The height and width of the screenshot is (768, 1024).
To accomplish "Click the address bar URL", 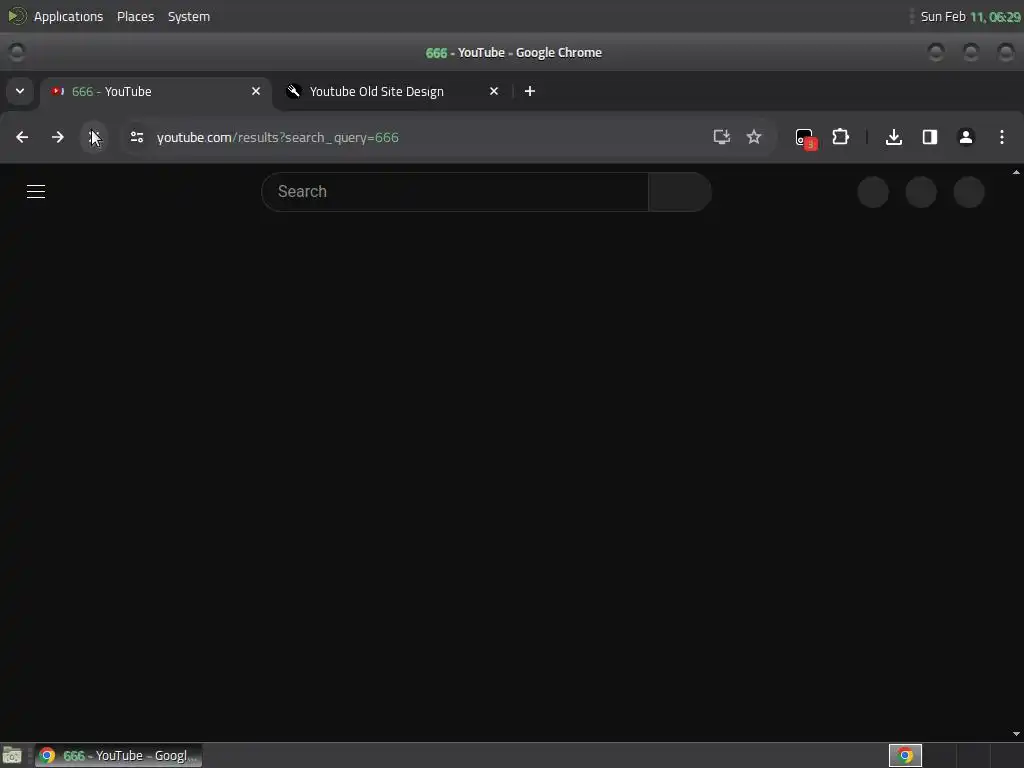I will click(x=278, y=137).
